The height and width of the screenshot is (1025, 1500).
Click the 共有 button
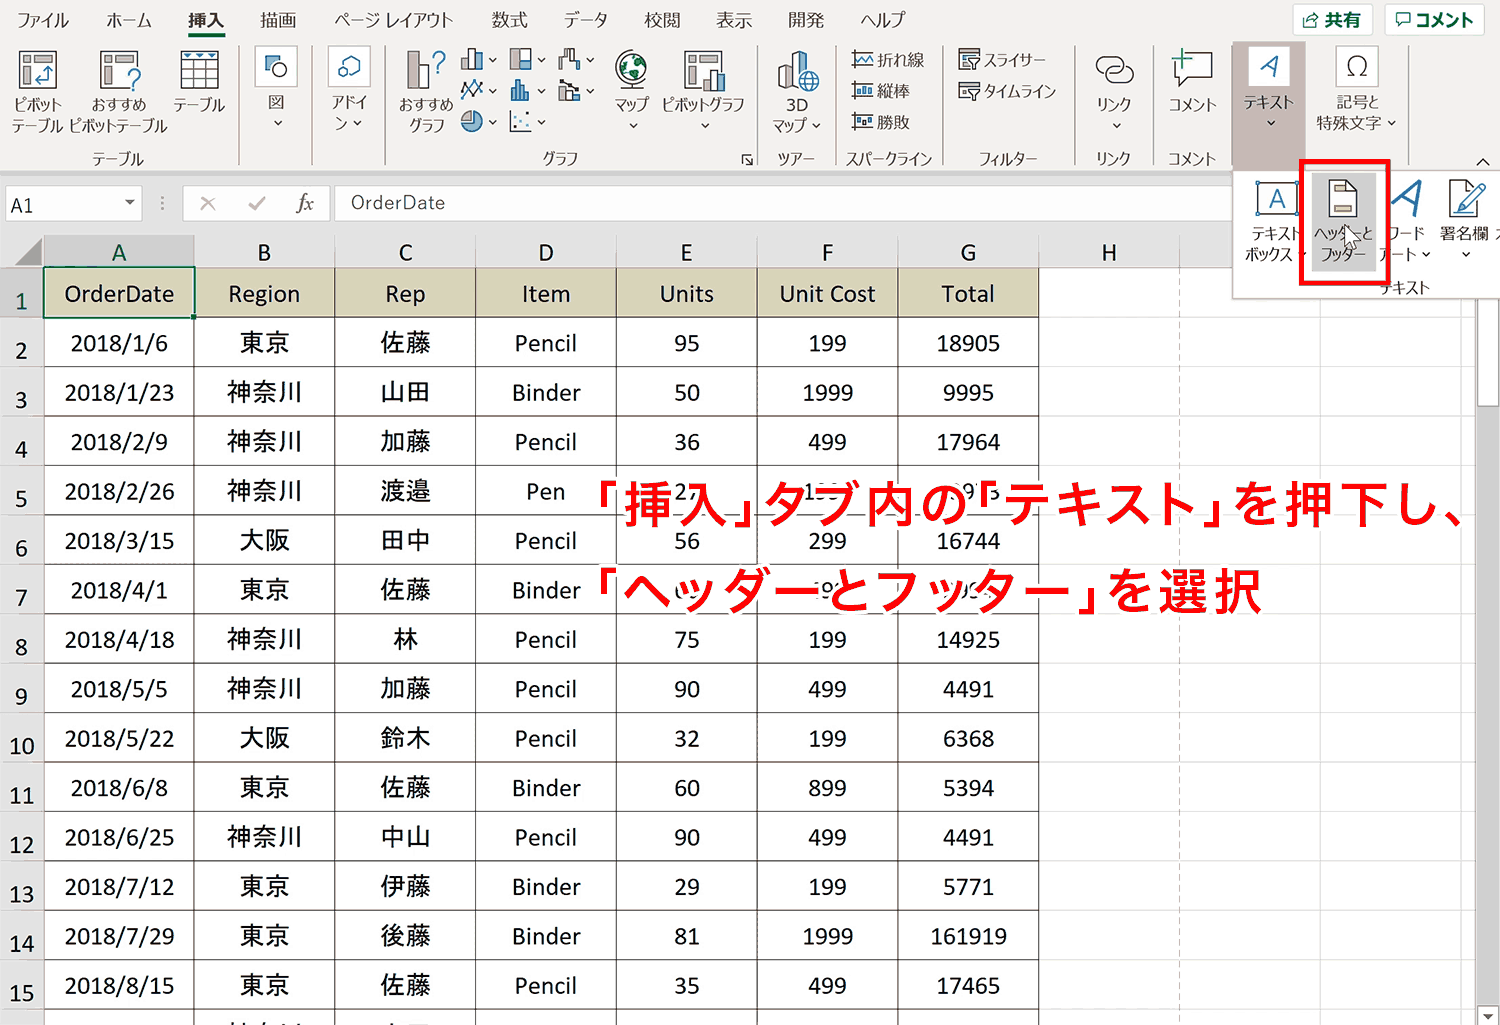[x=1331, y=20]
